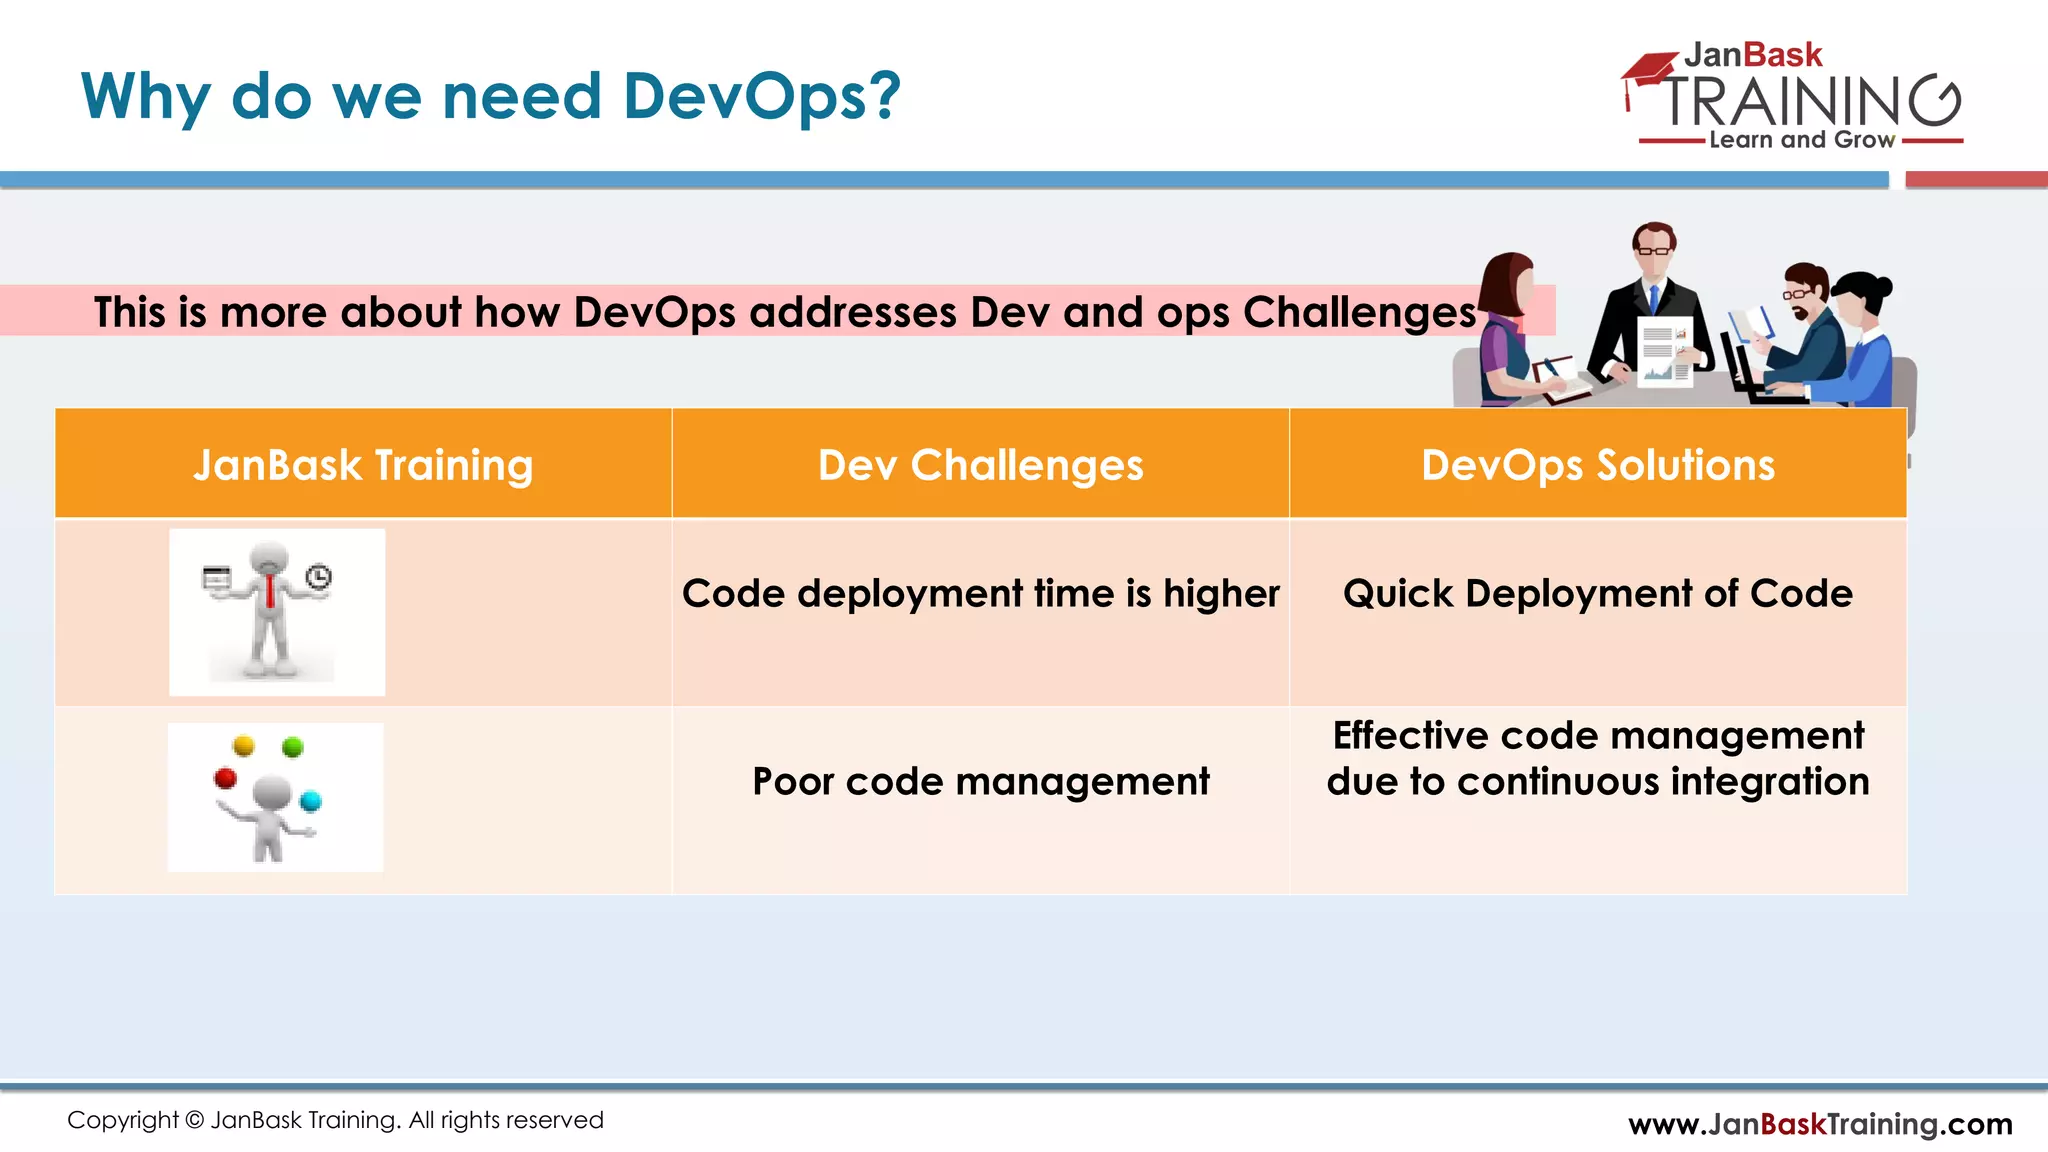The width and height of the screenshot is (2048, 1152).
Task: Select the 'DevOps Solutions' column header
Action: [x=1598, y=465]
